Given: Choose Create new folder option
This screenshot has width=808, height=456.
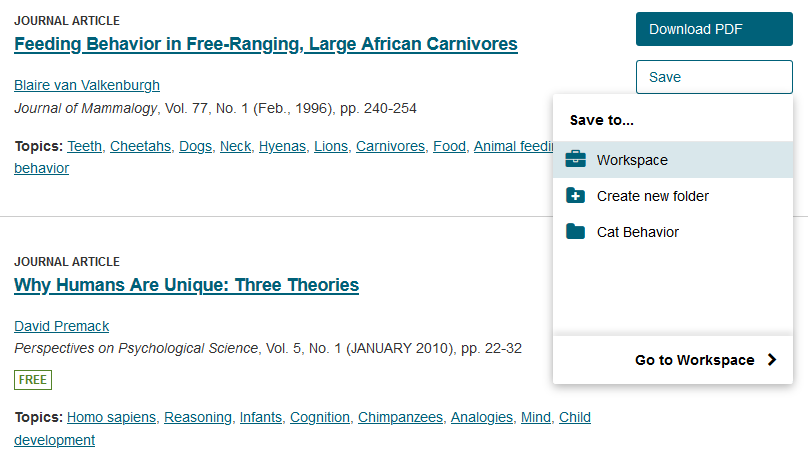Looking at the screenshot, I should 672,196.
